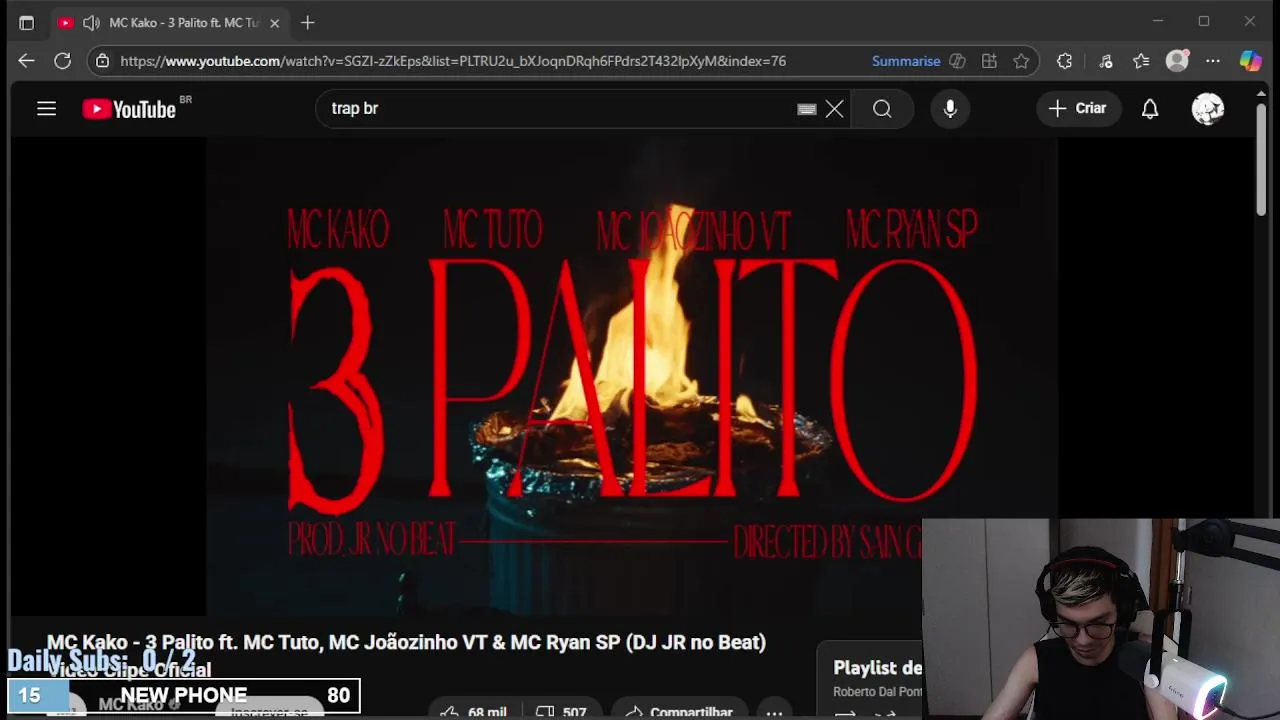Click Summarise in the address bar
This screenshot has height=720, width=1280.
906,61
